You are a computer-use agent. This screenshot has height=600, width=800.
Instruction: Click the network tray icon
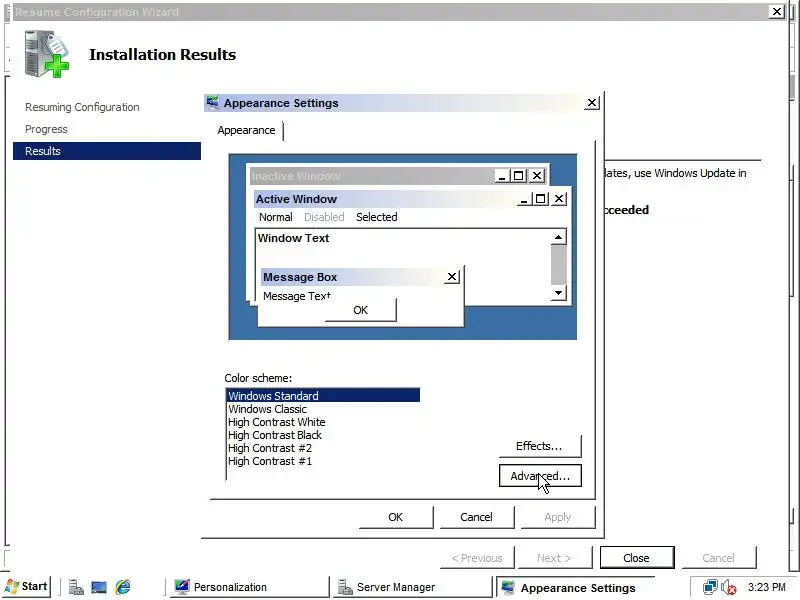(710, 587)
